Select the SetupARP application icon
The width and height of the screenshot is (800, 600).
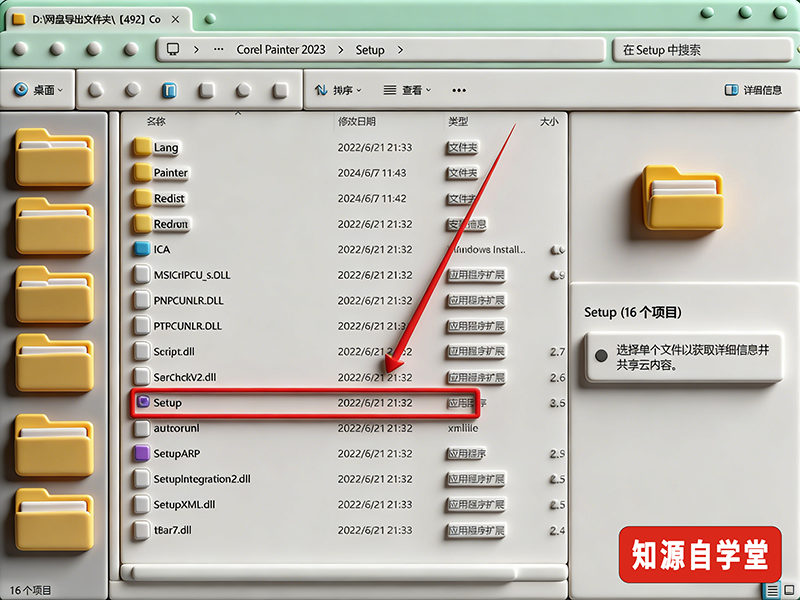coord(141,453)
